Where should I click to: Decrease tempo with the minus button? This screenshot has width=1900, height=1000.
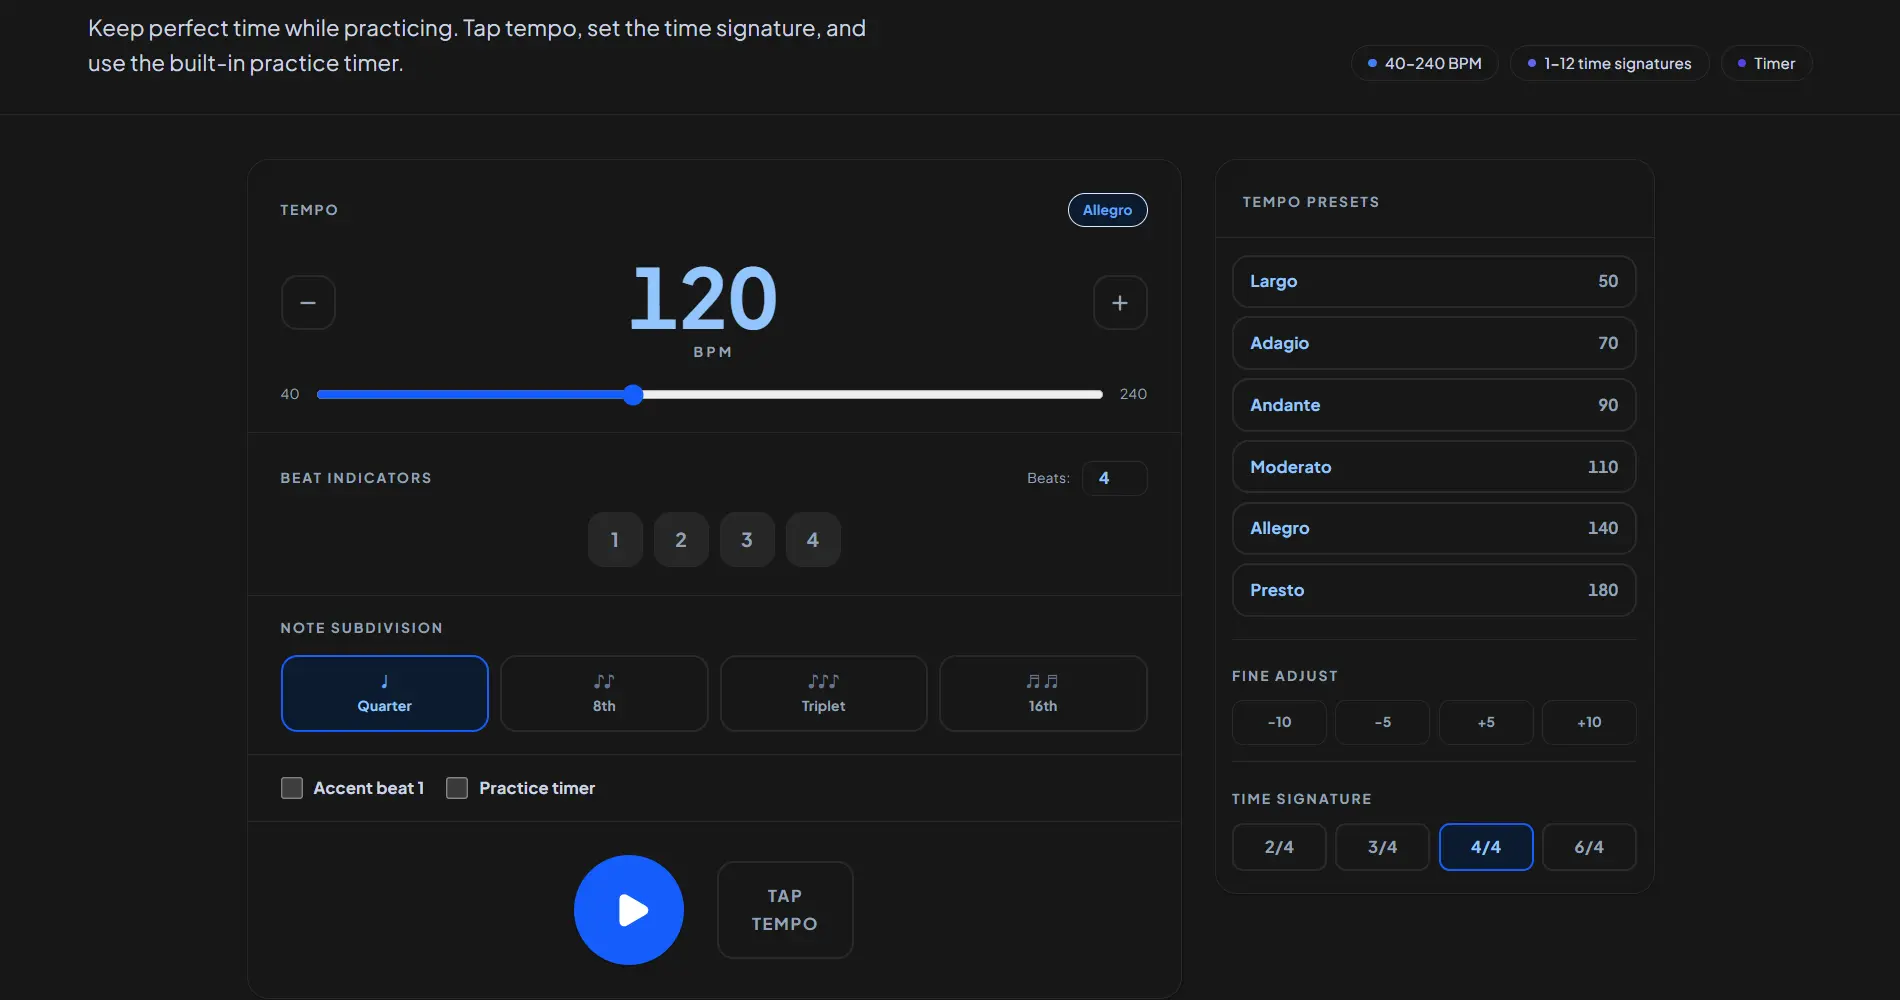[308, 303]
